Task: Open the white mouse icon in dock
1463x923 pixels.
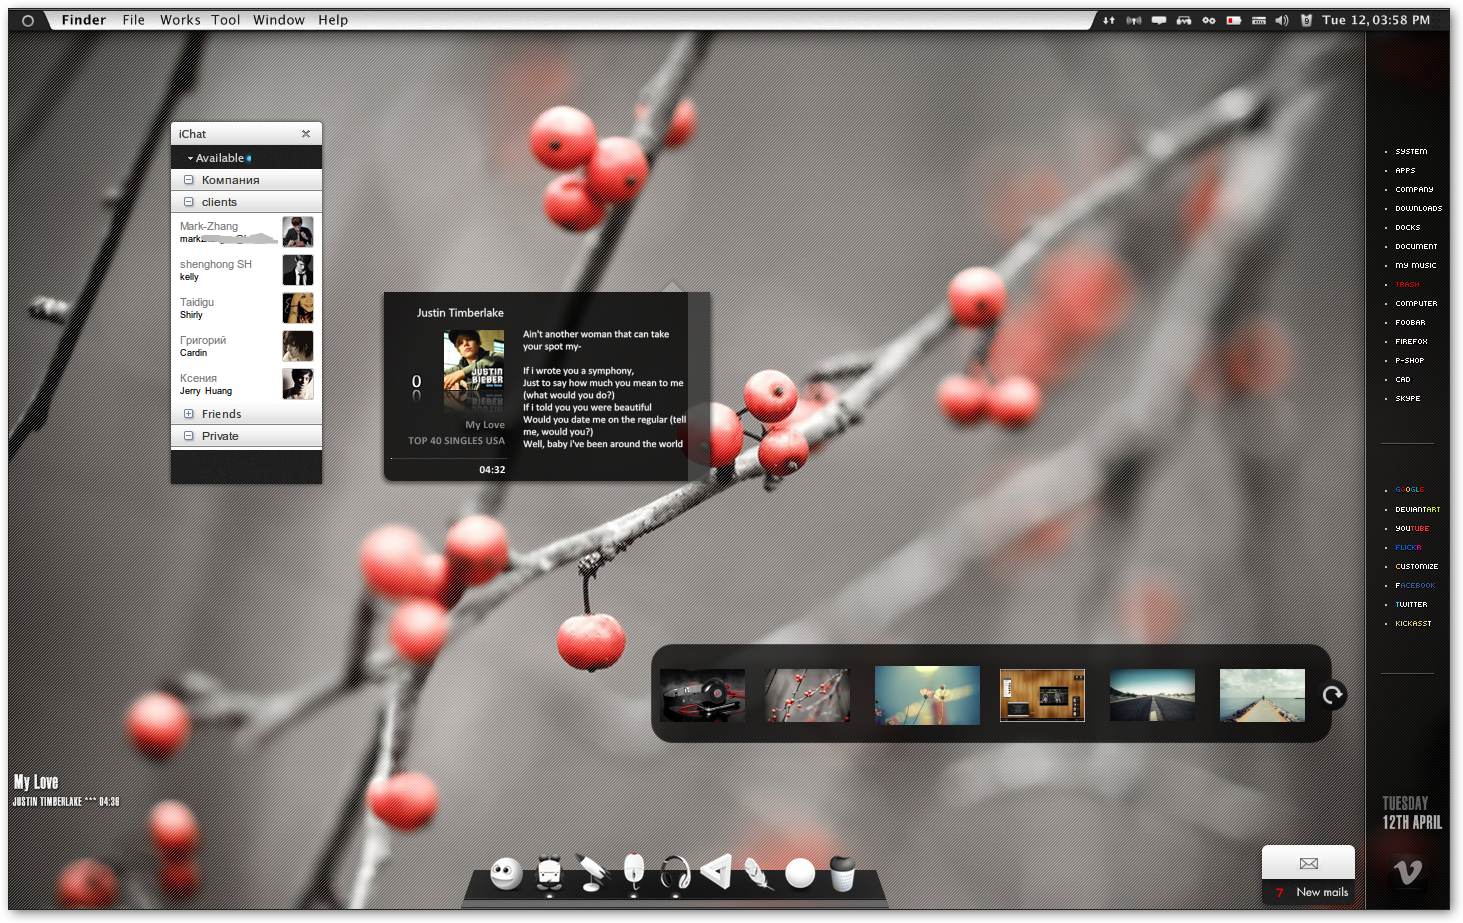Action: pos(634,871)
